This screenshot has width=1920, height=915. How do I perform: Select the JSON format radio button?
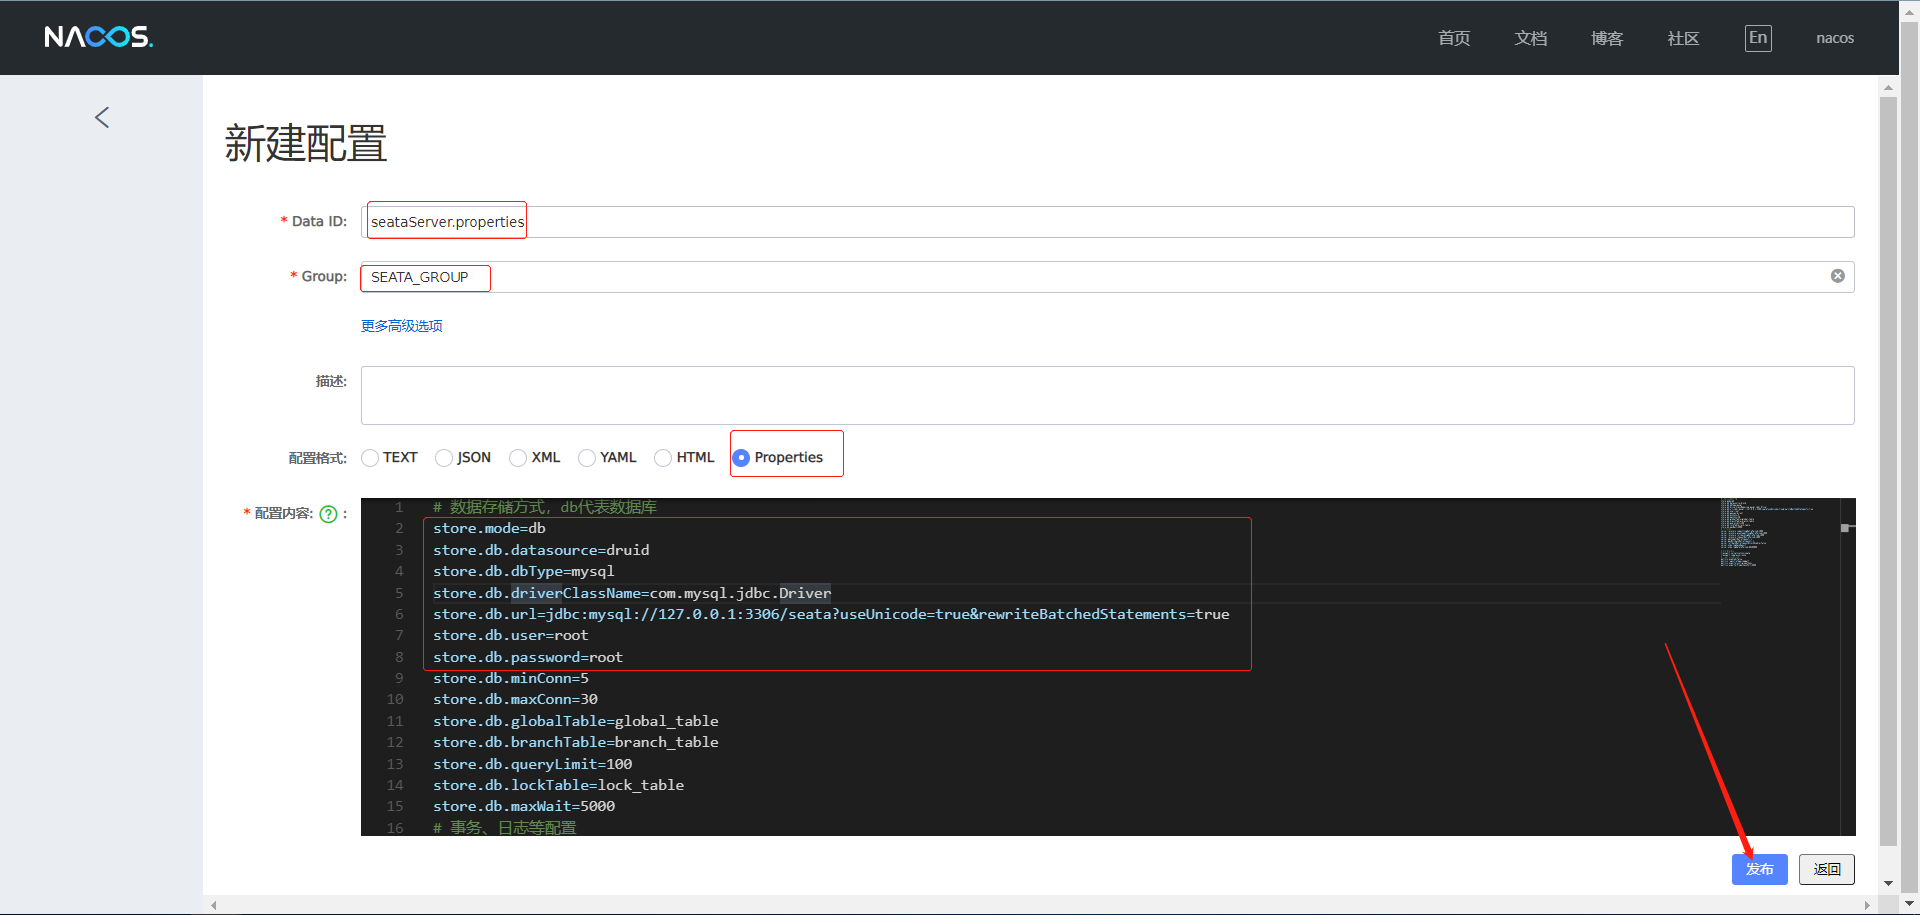[445, 458]
